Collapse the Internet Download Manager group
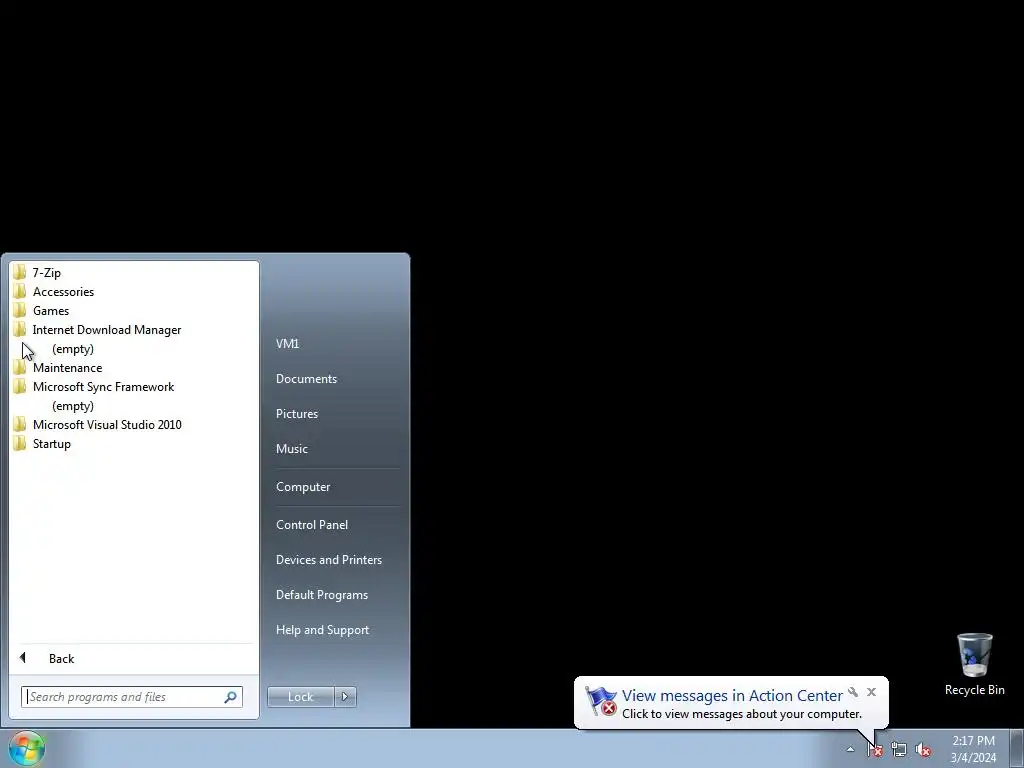 pos(134,329)
